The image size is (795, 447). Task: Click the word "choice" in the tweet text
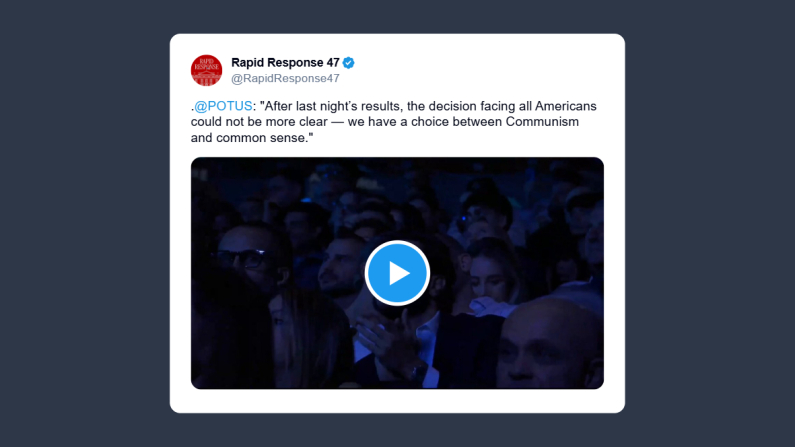[430, 122]
